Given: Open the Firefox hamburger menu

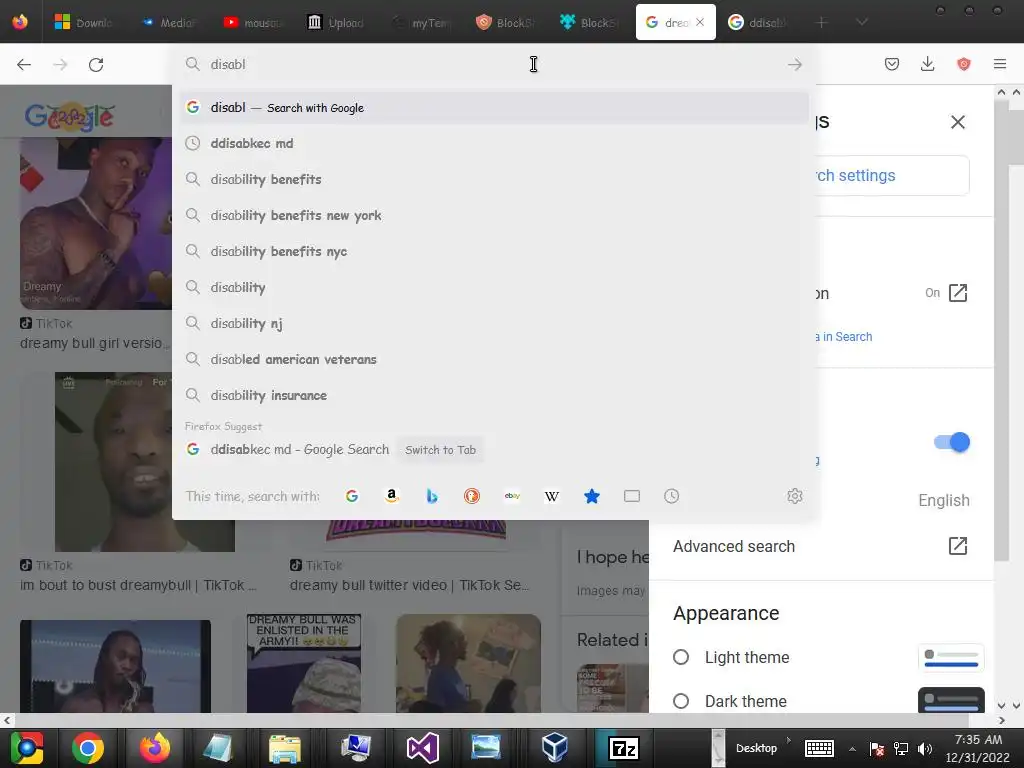Looking at the screenshot, I should click(999, 64).
